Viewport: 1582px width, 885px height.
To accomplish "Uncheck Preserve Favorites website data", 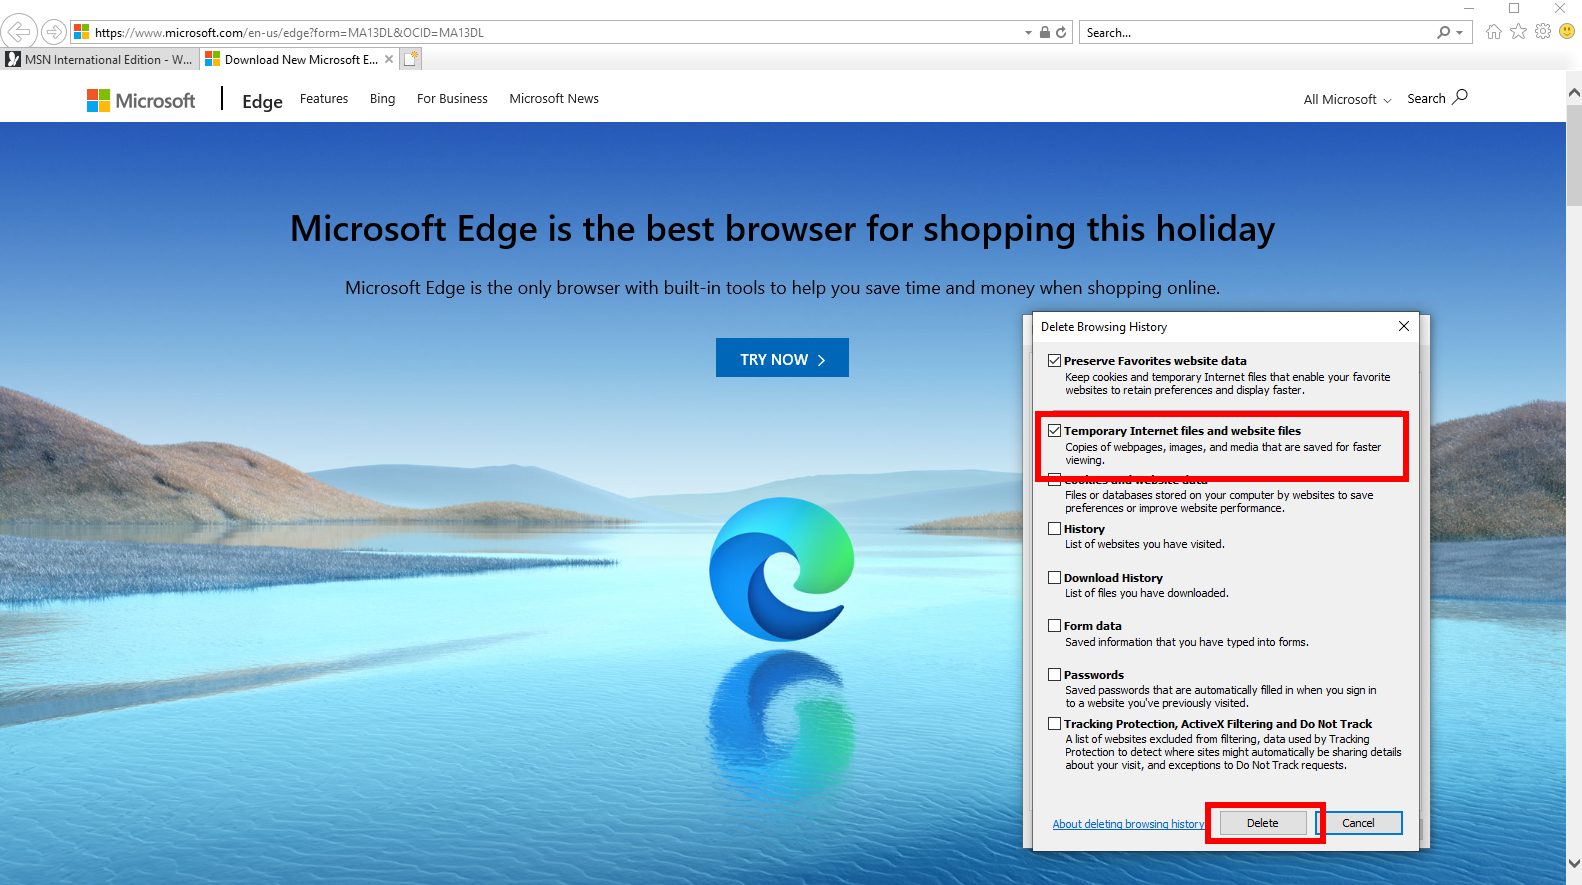I will (x=1054, y=361).
